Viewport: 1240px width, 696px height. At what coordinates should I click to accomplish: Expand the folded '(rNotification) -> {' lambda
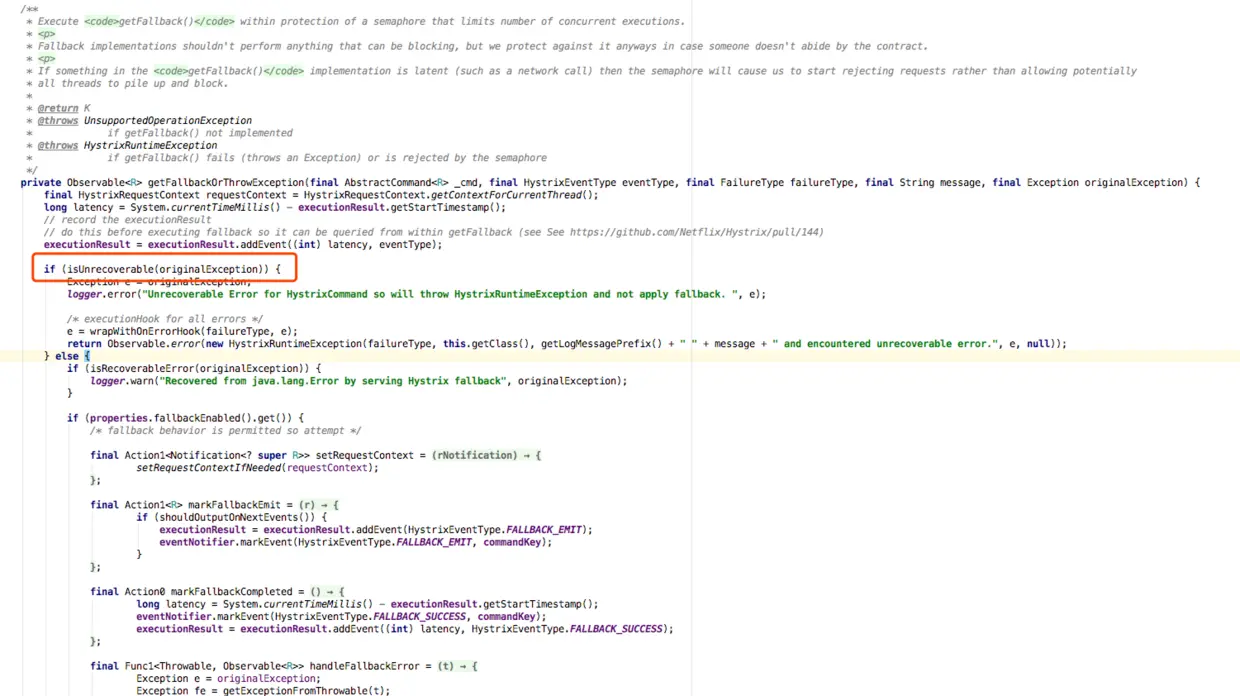pyautogui.click(x=486, y=455)
